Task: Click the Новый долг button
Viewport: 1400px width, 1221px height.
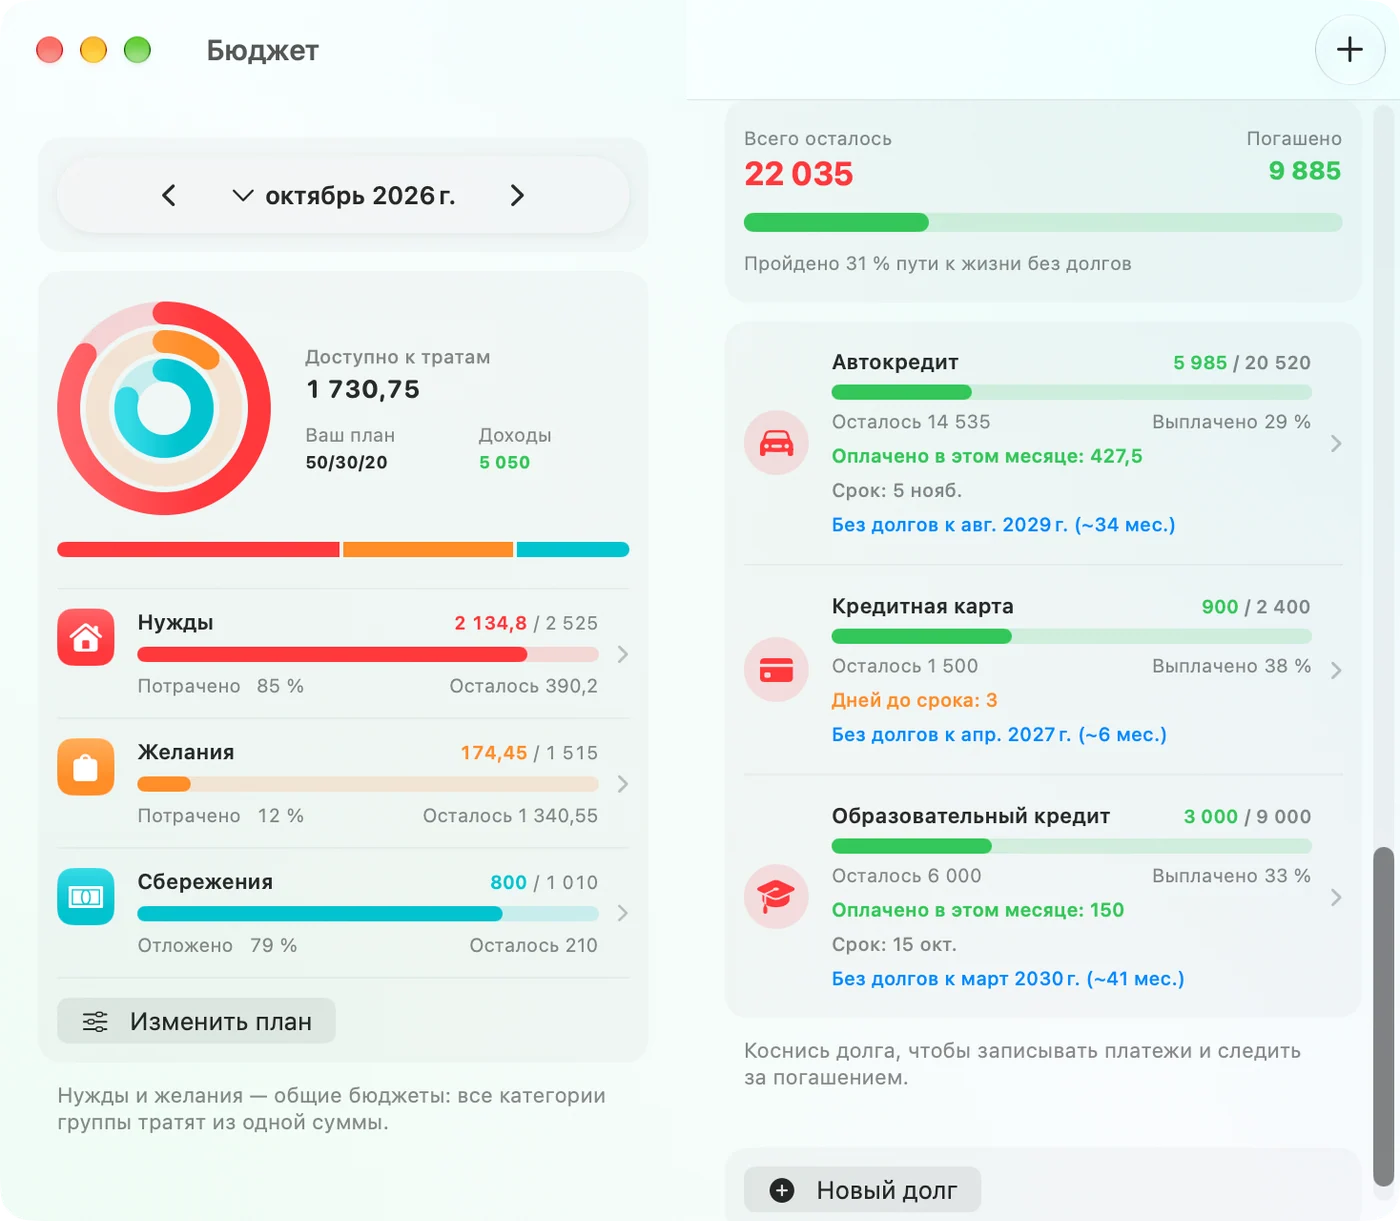Action: pyautogui.click(x=862, y=1190)
